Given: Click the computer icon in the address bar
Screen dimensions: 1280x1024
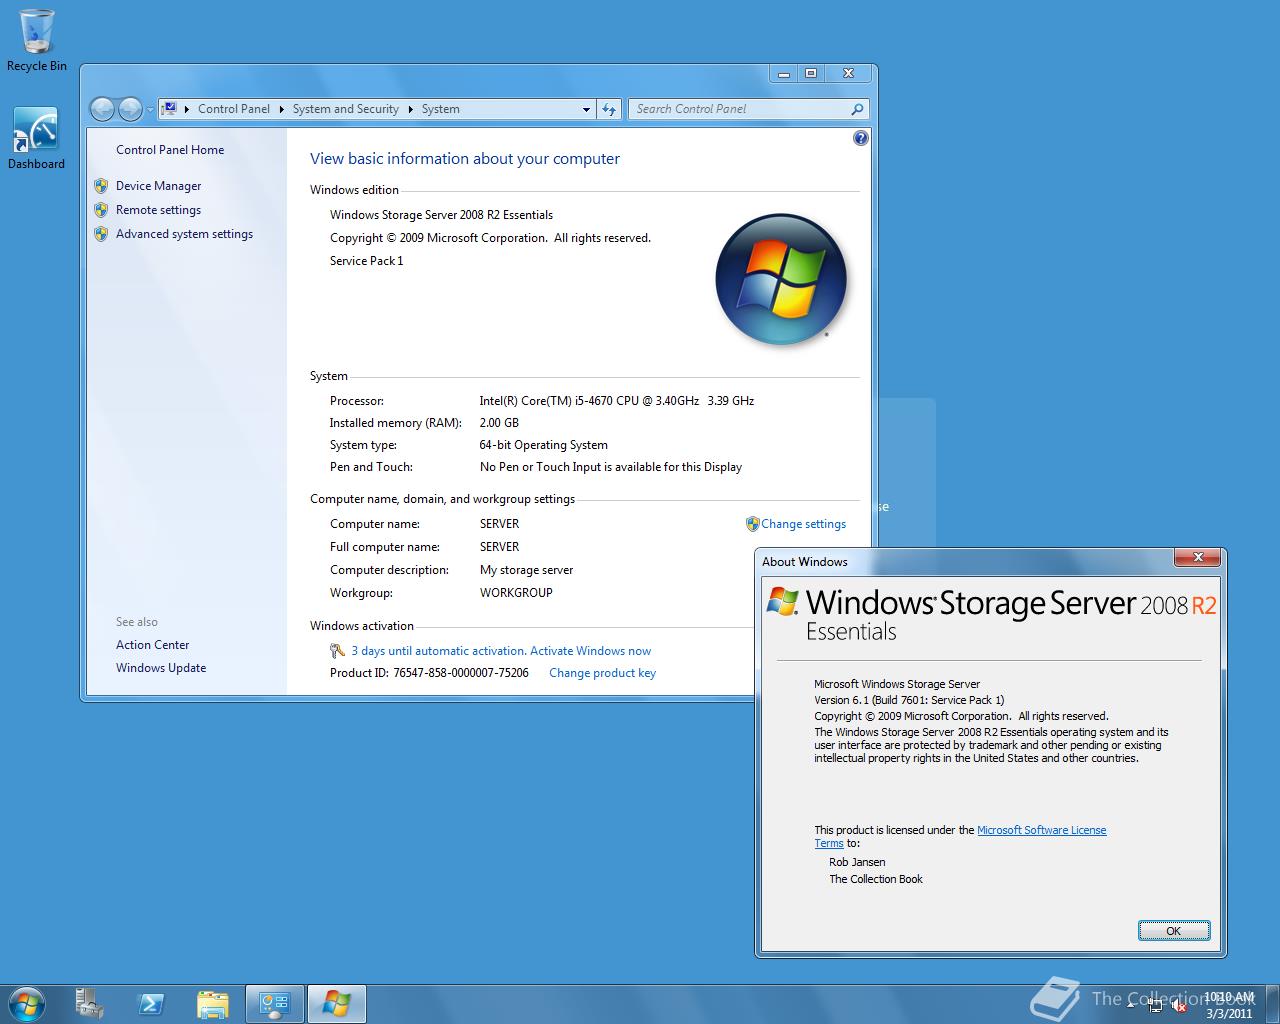Looking at the screenshot, I should point(169,109).
